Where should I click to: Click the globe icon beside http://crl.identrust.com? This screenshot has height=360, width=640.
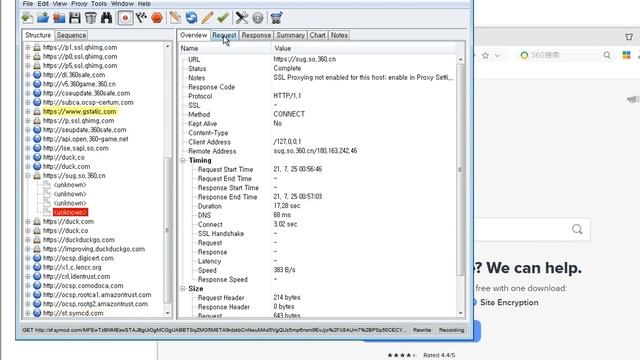(x=37, y=277)
